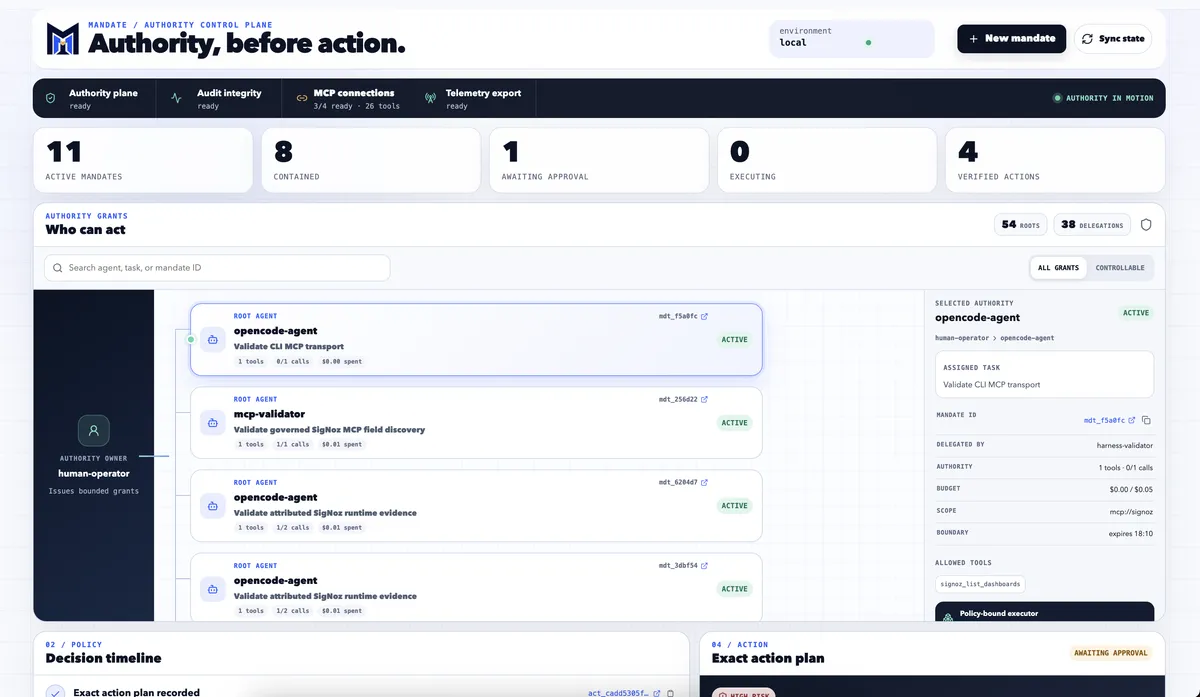Viewport: 1200px width, 697px height.
Task: Copy mandate ID in selected authority panel
Action: pos(1146,420)
